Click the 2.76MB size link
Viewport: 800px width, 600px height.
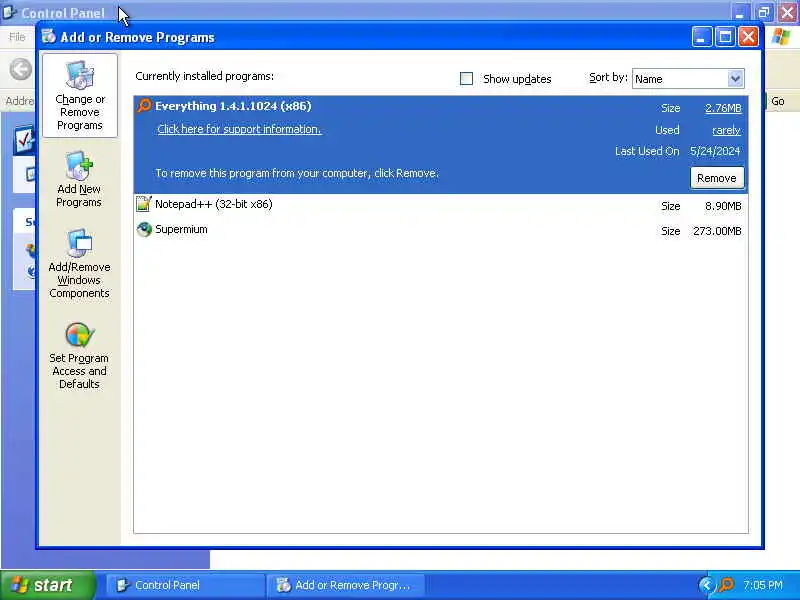(x=723, y=108)
